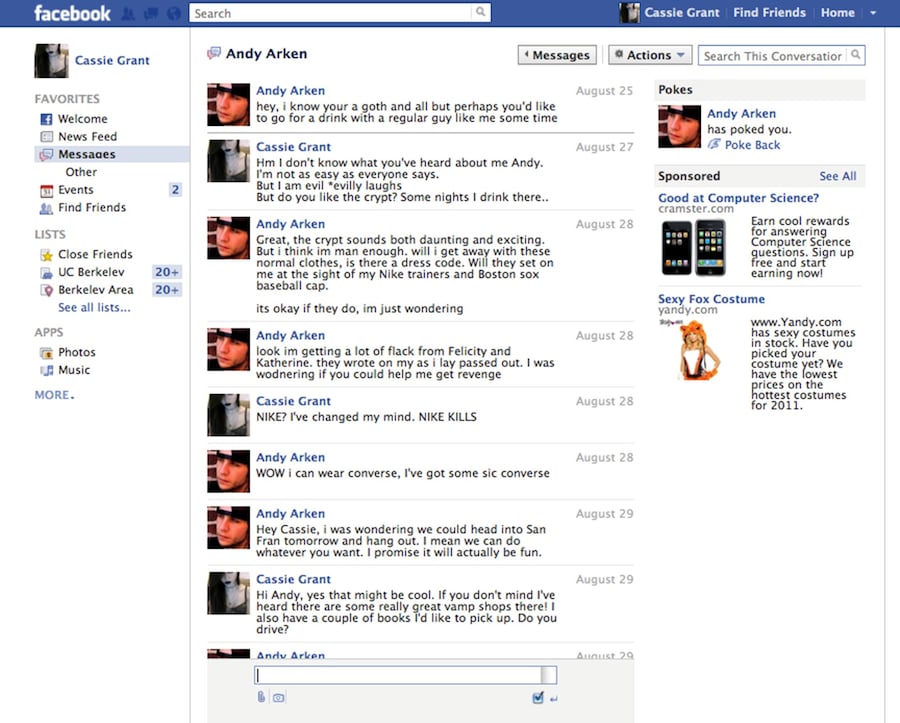Click the Poke Back link
The image size is (900, 723).
(752, 145)
